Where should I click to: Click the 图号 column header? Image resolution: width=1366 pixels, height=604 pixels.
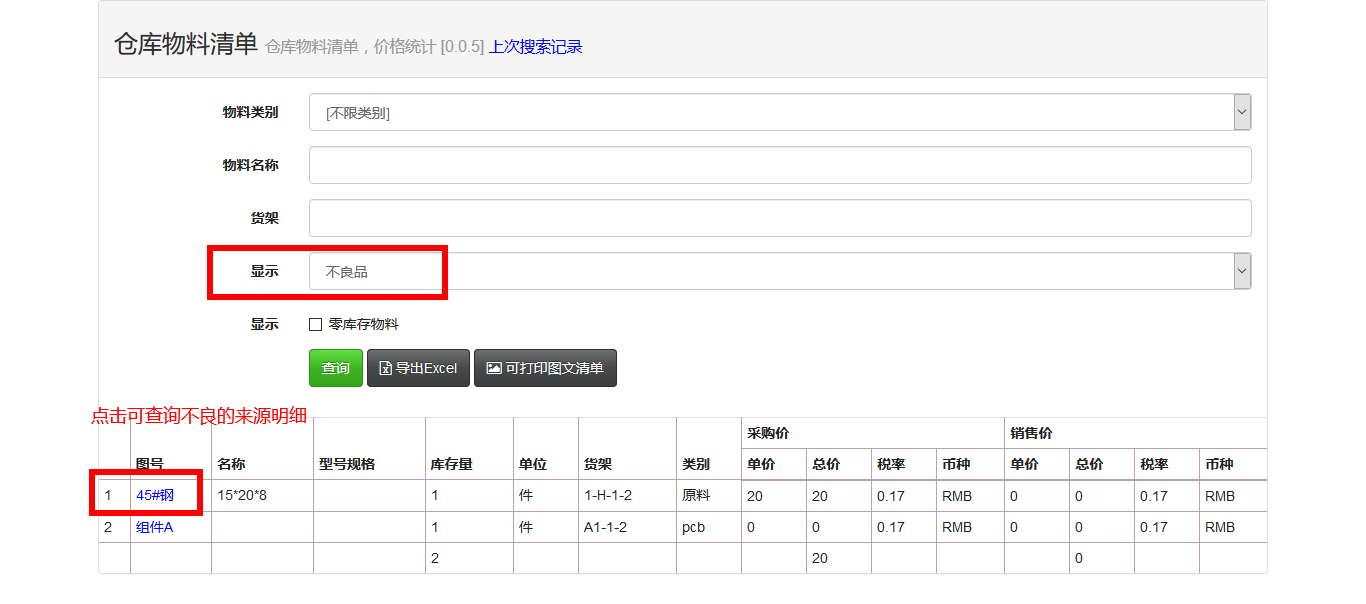150,464
